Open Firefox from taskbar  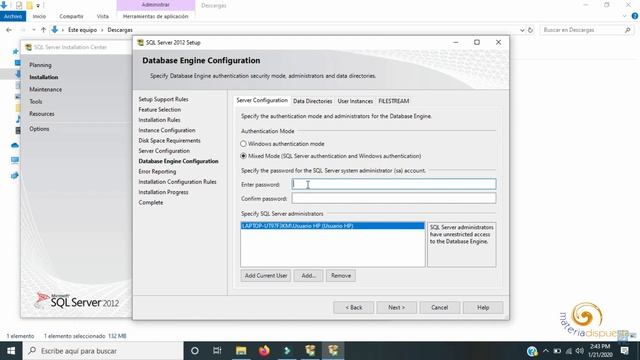(264, 351)
